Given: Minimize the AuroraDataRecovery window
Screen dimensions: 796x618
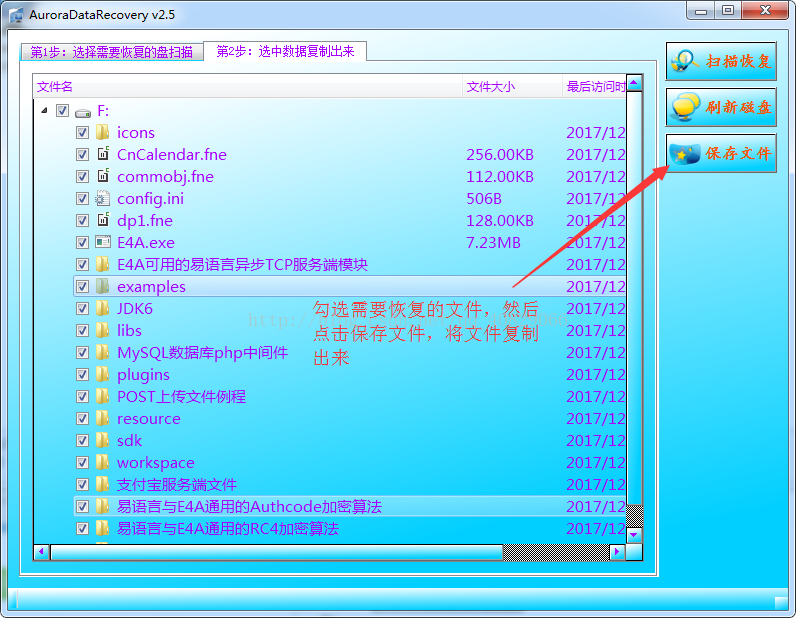Looking at the screenshot, I should 701,10.
